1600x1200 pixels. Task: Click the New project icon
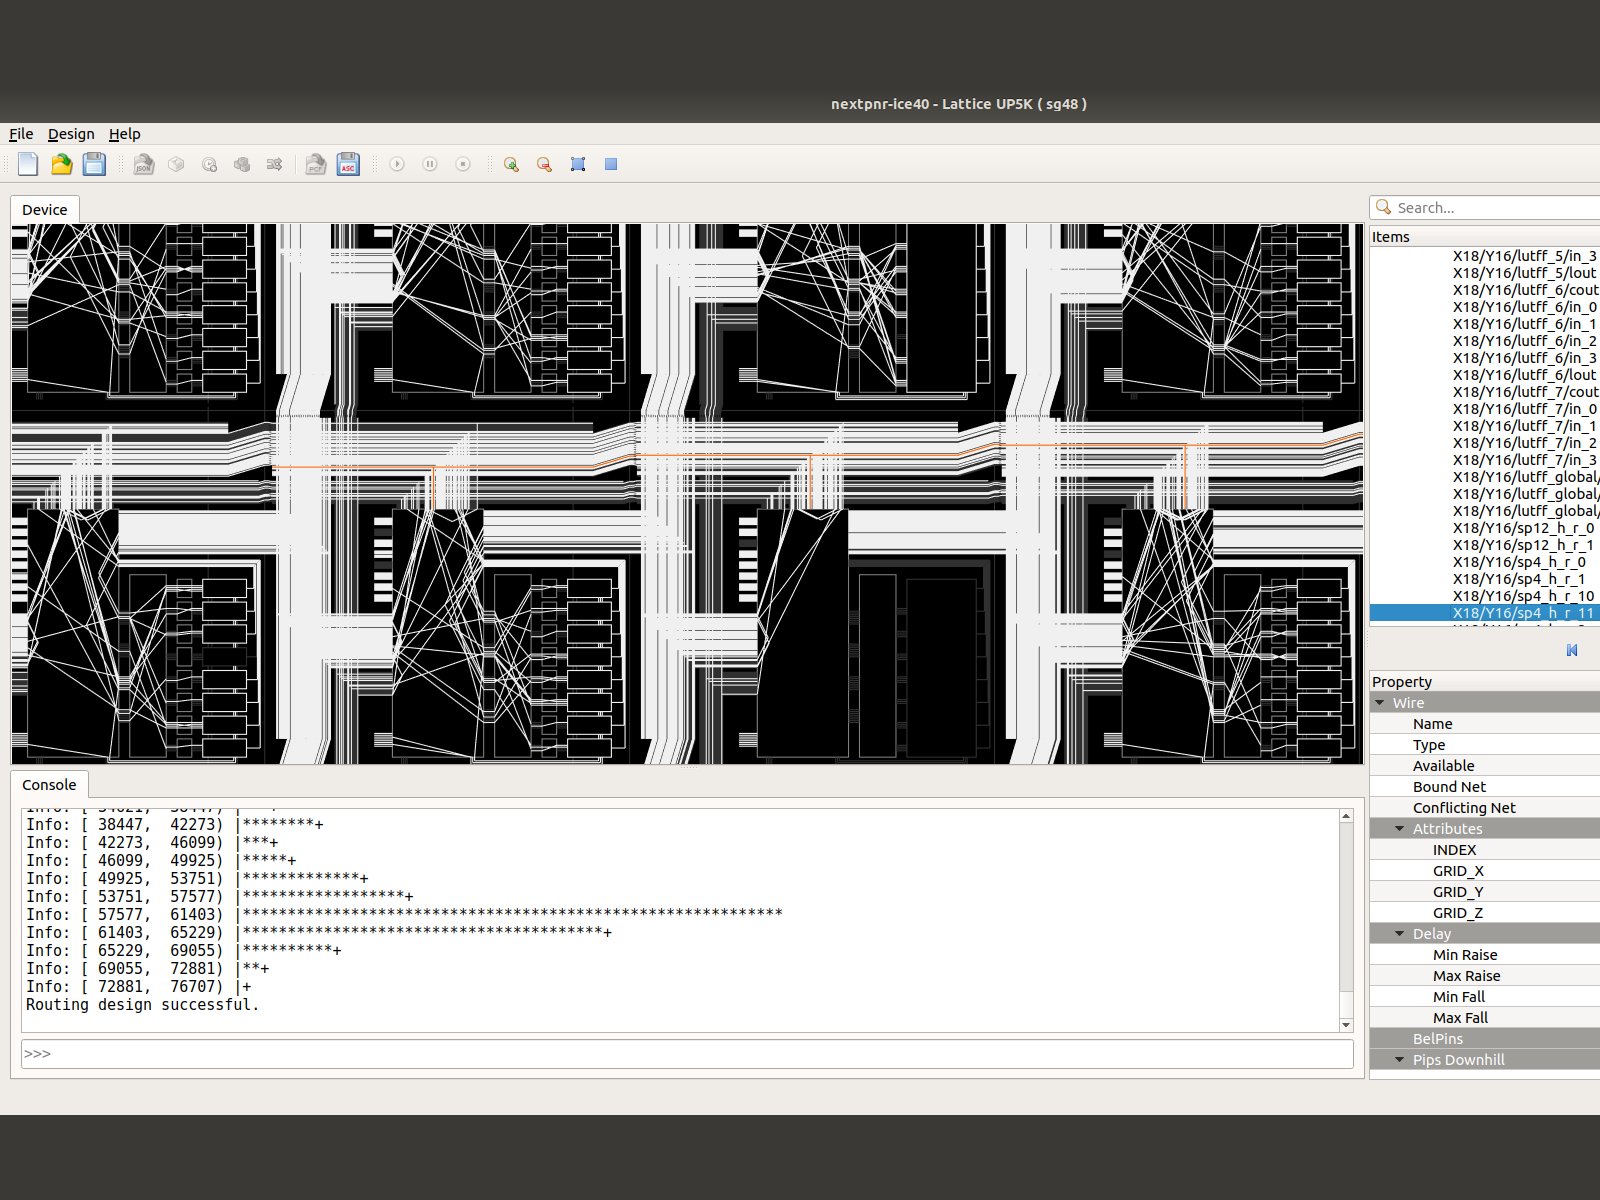click(28, 164)
